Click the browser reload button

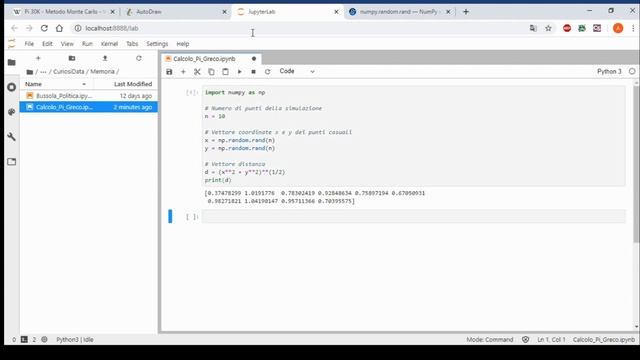coord(44,28)
